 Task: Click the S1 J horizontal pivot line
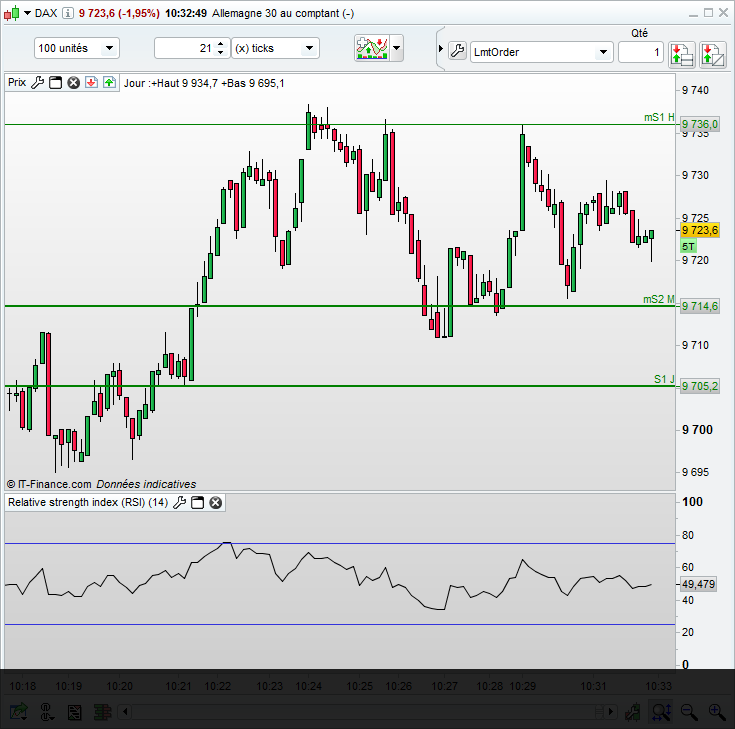point(340,386)
